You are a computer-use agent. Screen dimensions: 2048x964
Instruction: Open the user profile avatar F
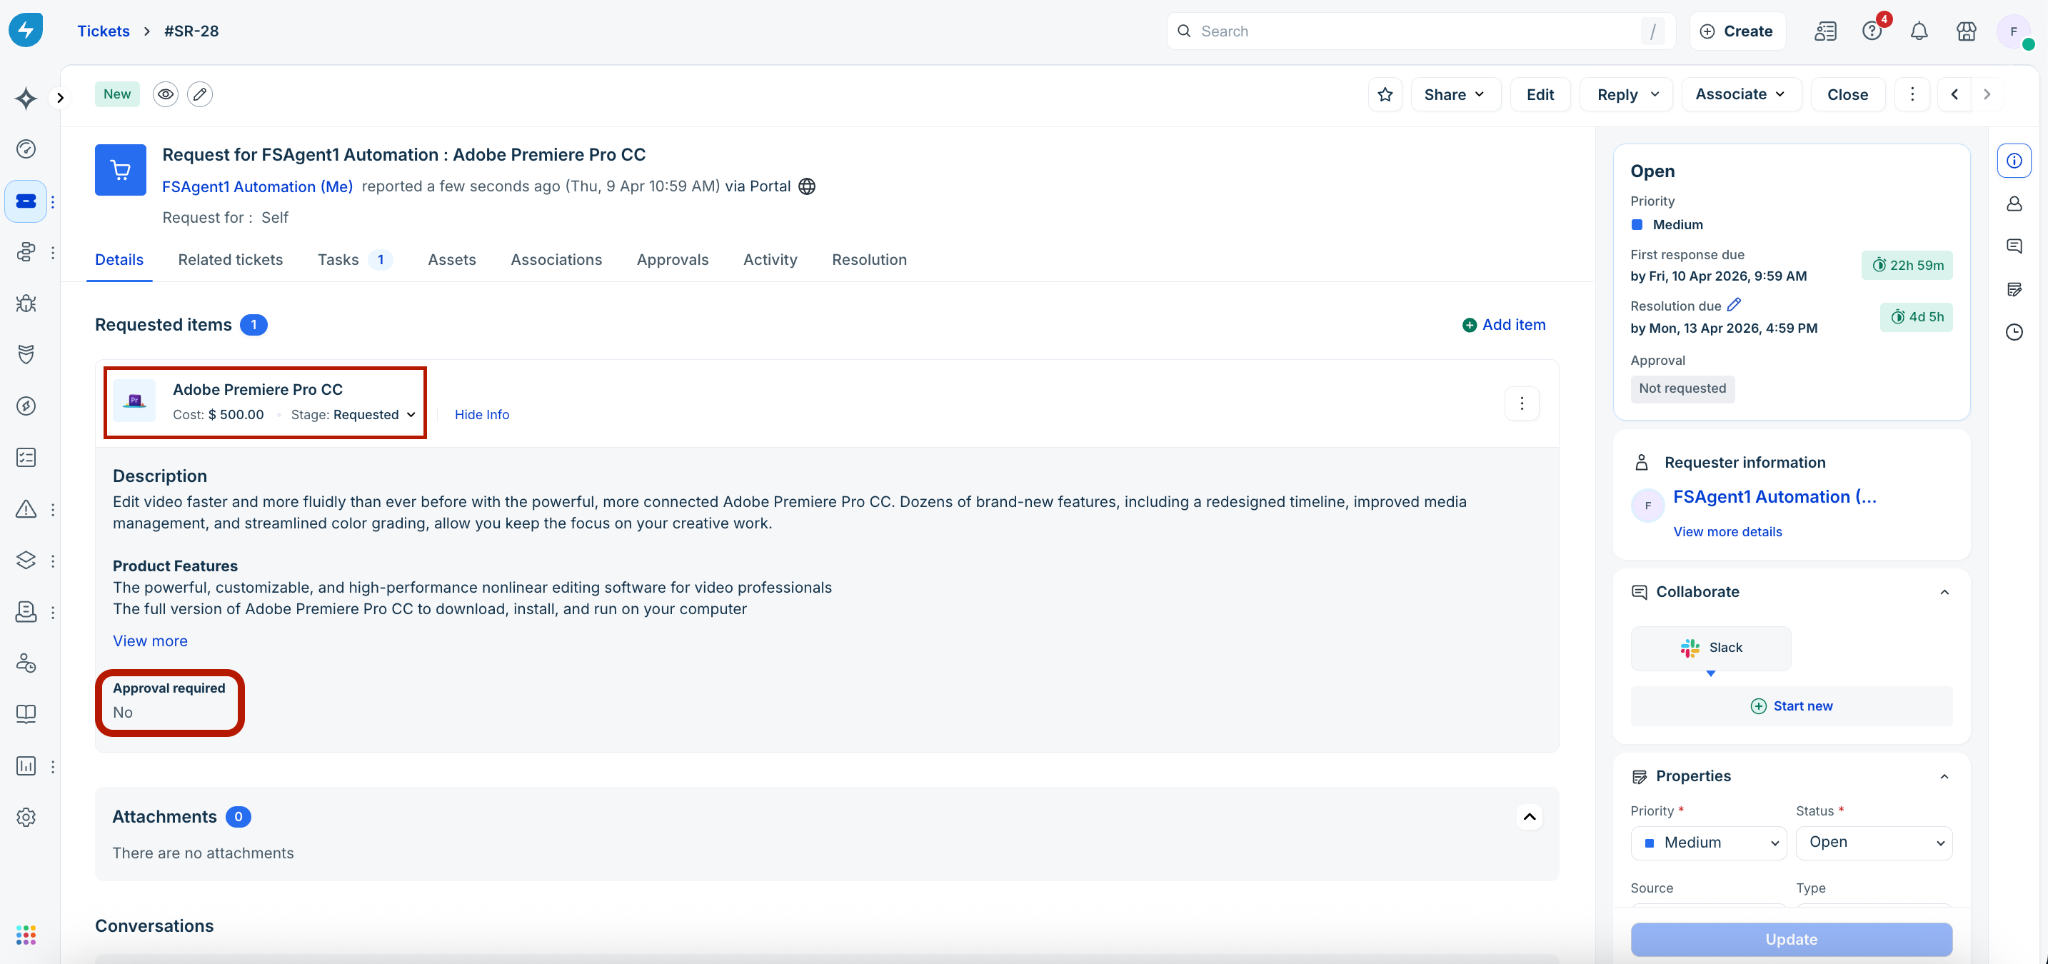(x=2014, y=31)
